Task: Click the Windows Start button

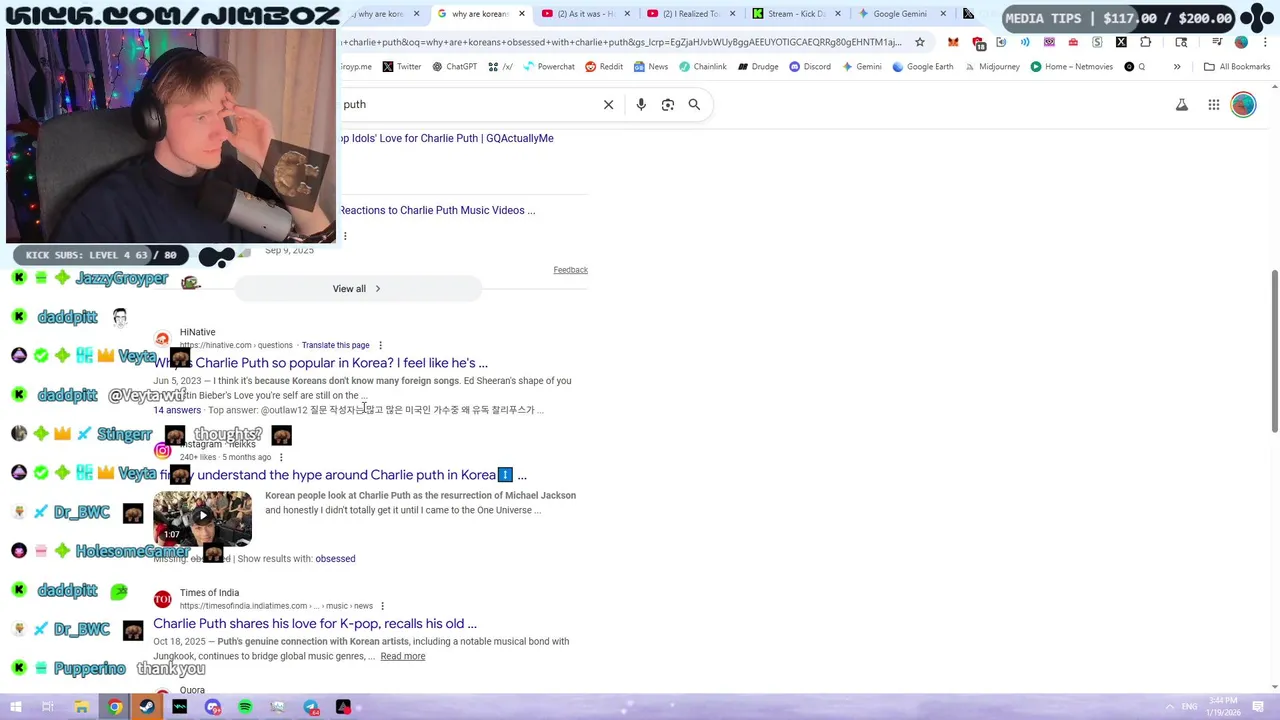Action: click(16, 707)
